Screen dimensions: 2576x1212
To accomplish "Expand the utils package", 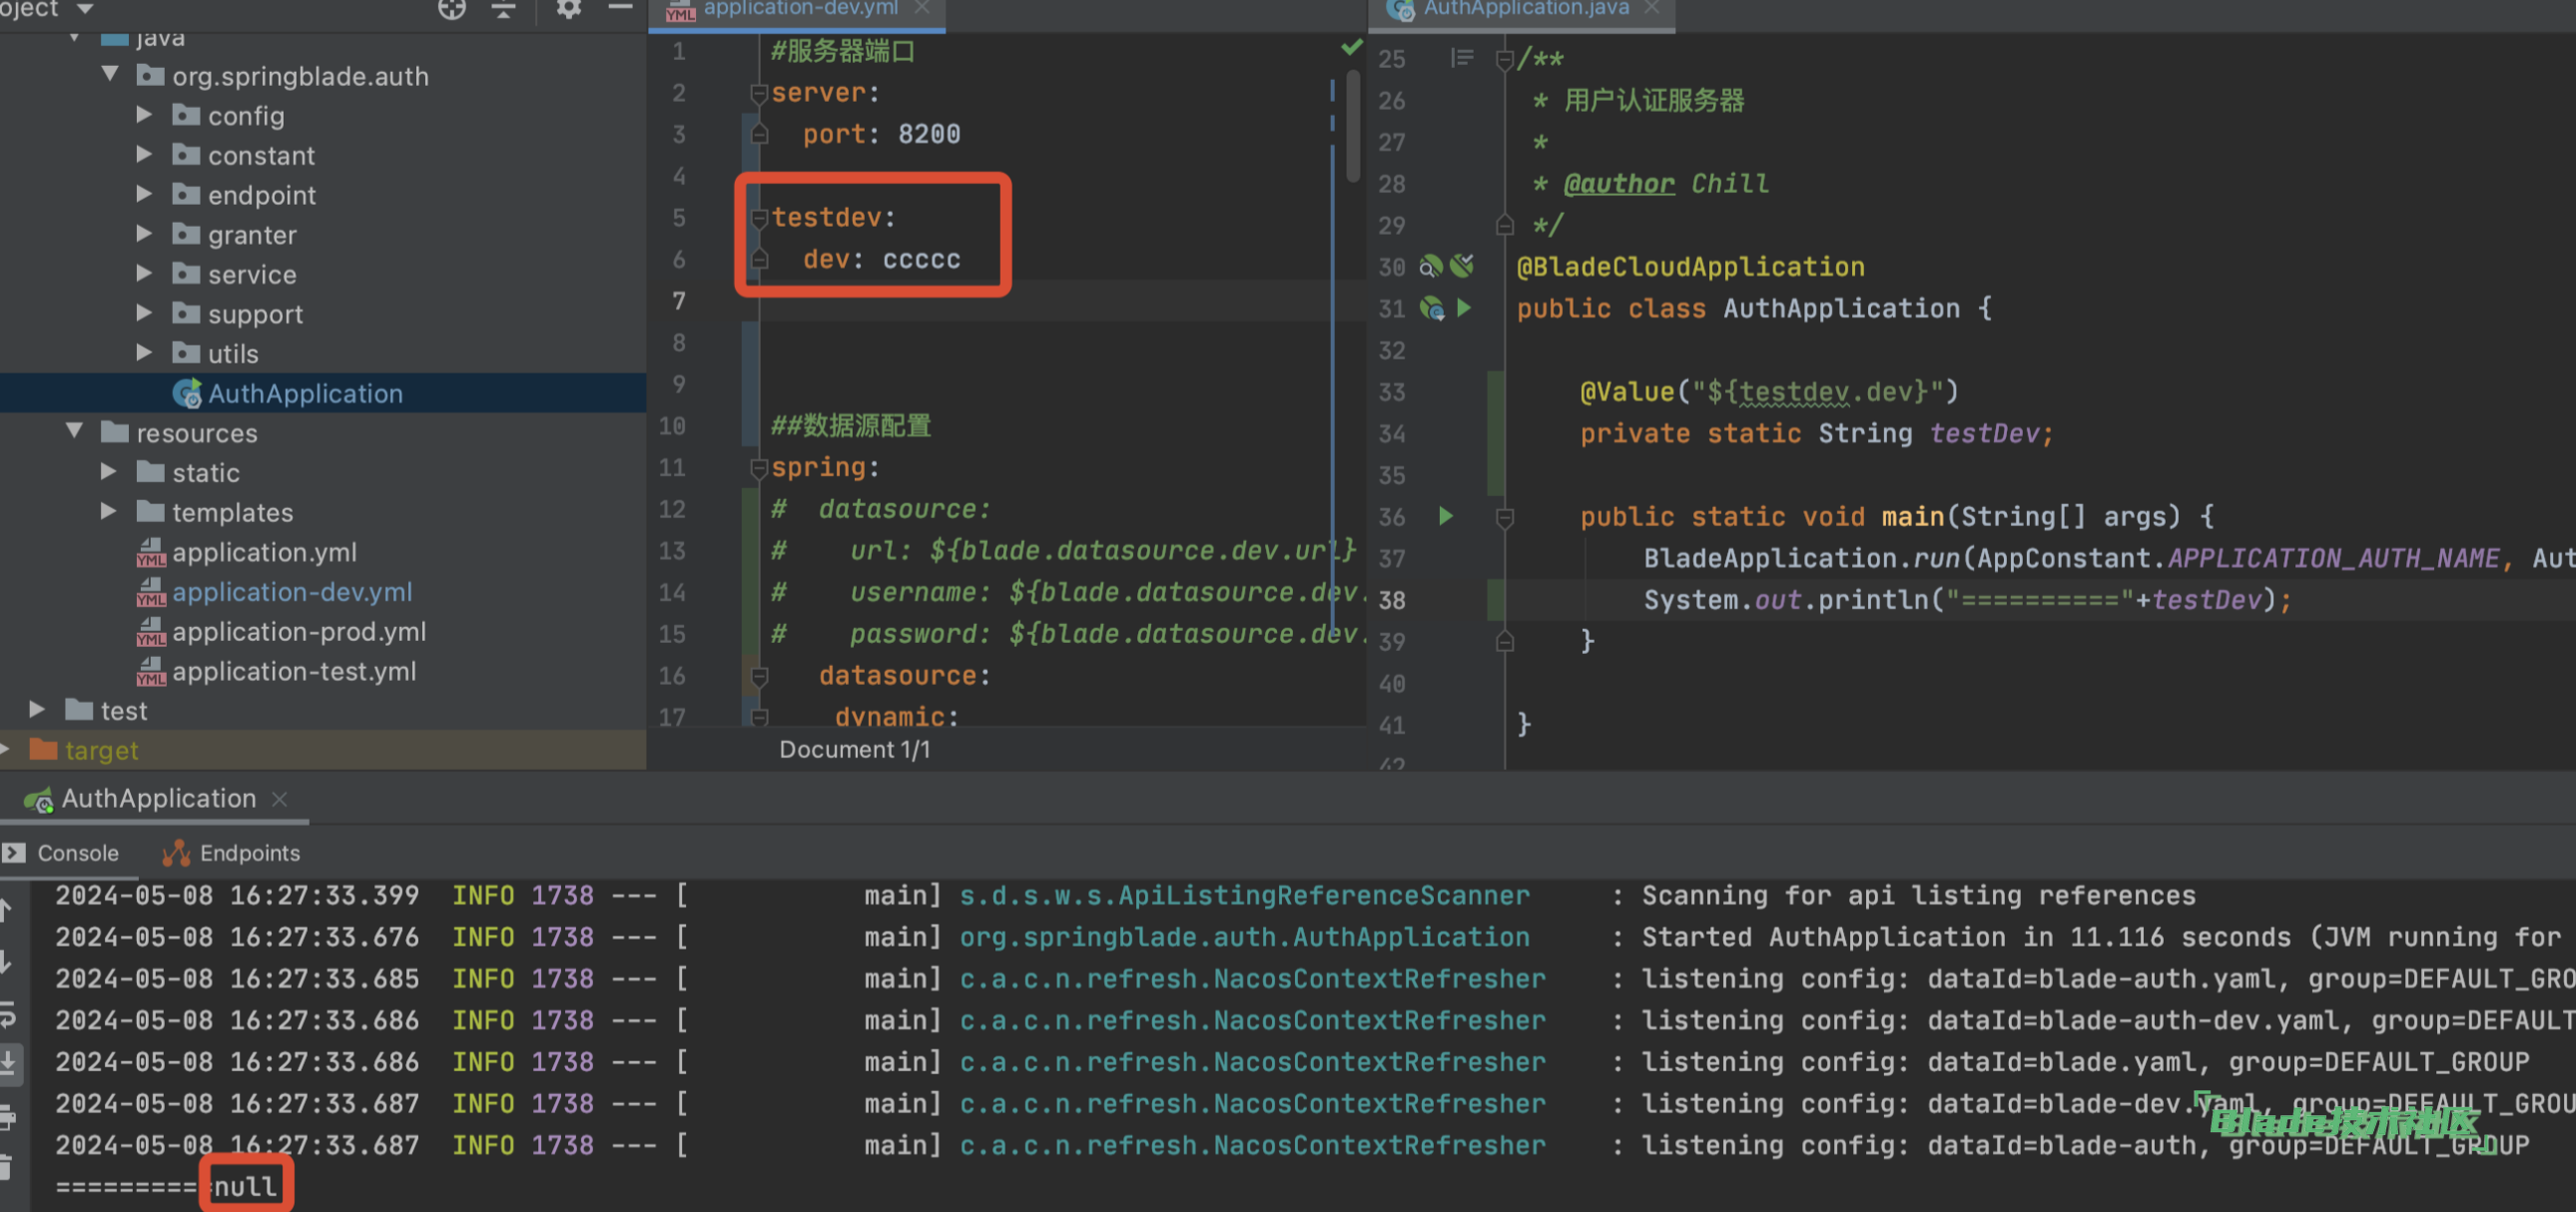I will (144, 353).
